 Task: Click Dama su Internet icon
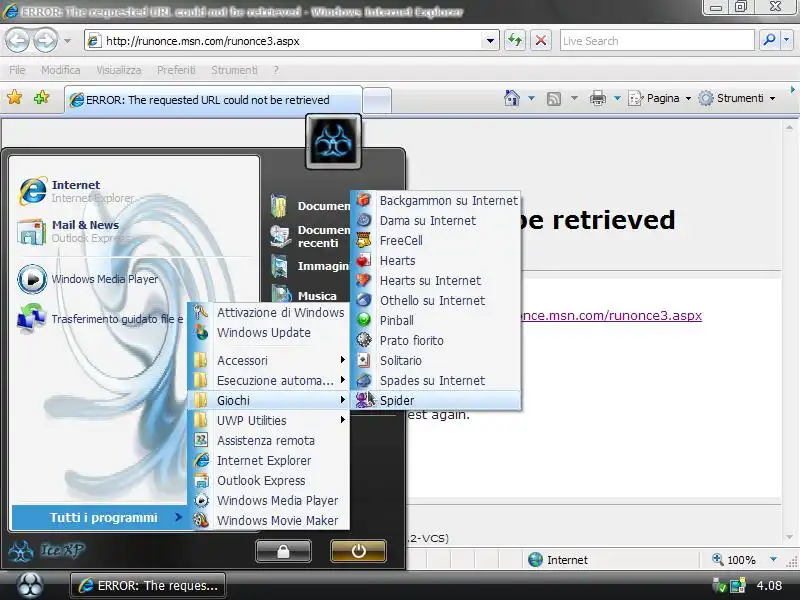pos(363,220)
